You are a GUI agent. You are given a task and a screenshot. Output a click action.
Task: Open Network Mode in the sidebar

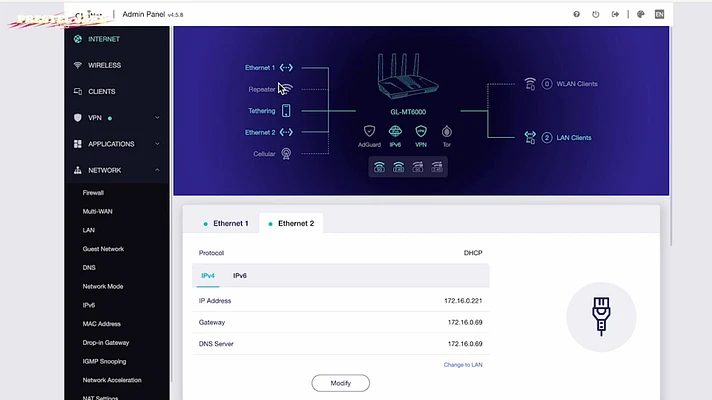click(103, 286)
